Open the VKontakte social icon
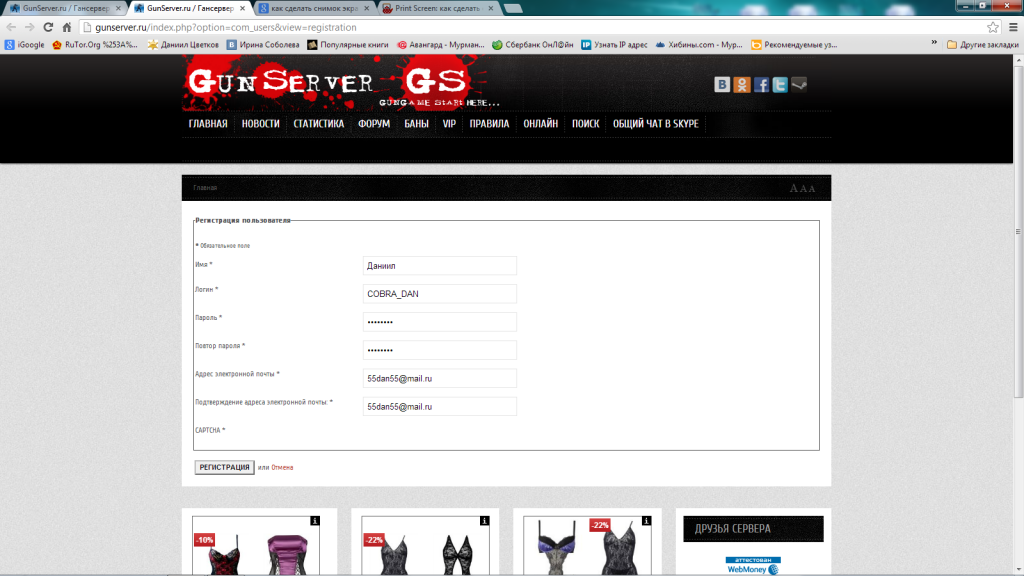The height and width of the screenshot is (576, 1024). [722, 85]
